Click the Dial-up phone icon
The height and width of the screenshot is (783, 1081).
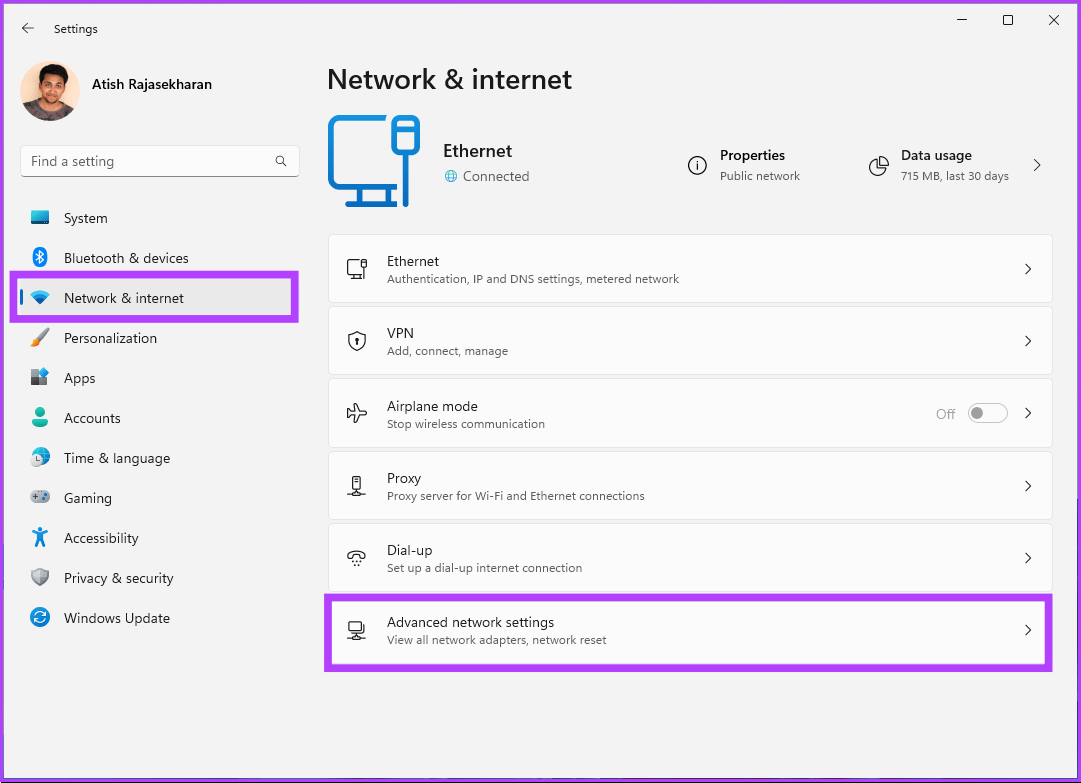click(357, 557)
